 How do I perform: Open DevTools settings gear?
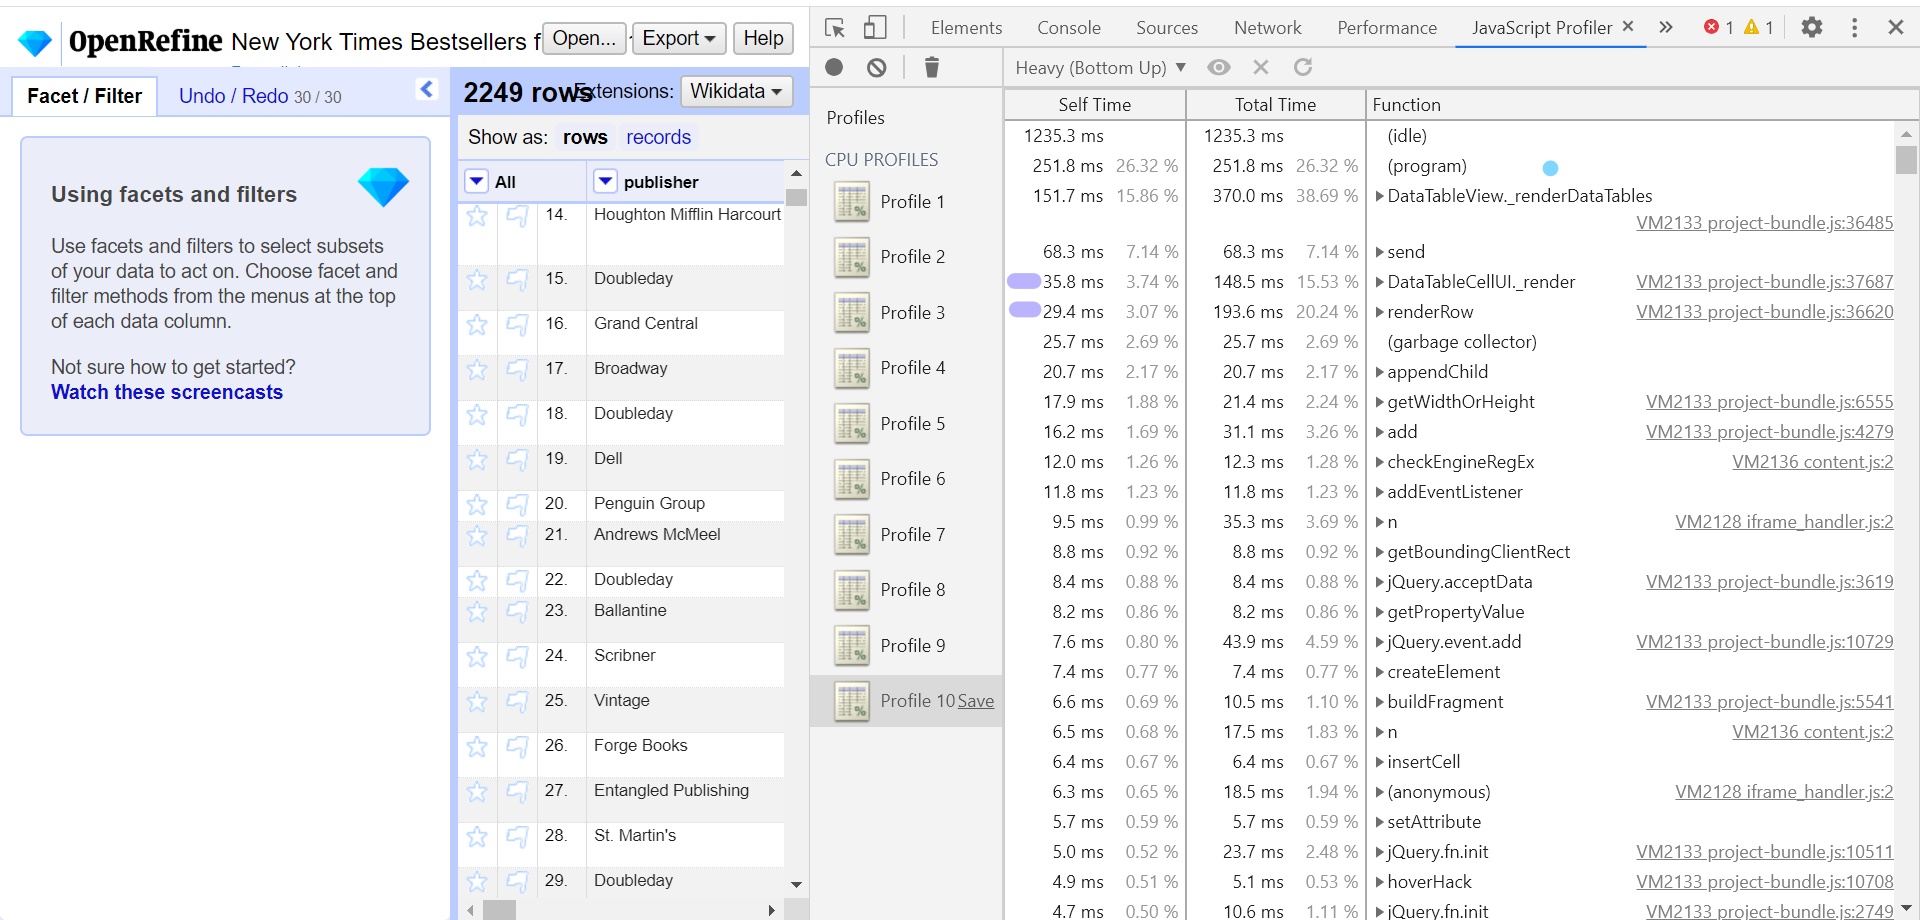click(1812, 28)
